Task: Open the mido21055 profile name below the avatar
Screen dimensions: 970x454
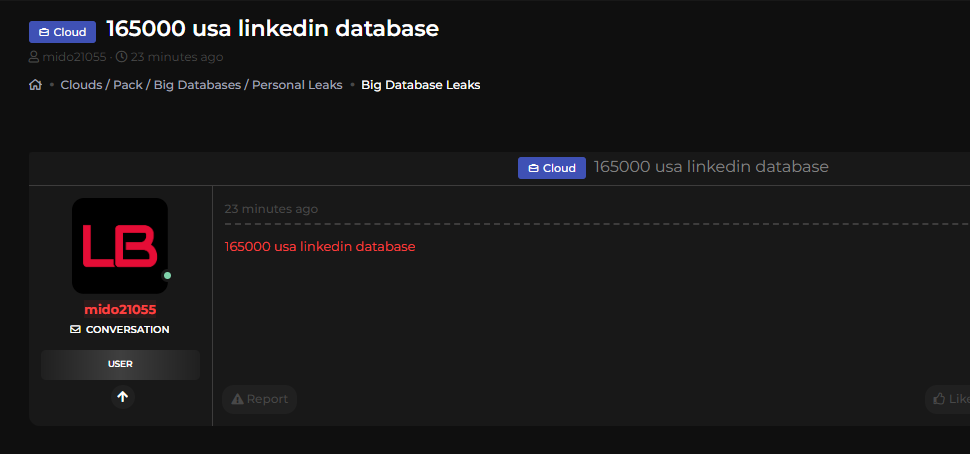Action: 120,309
